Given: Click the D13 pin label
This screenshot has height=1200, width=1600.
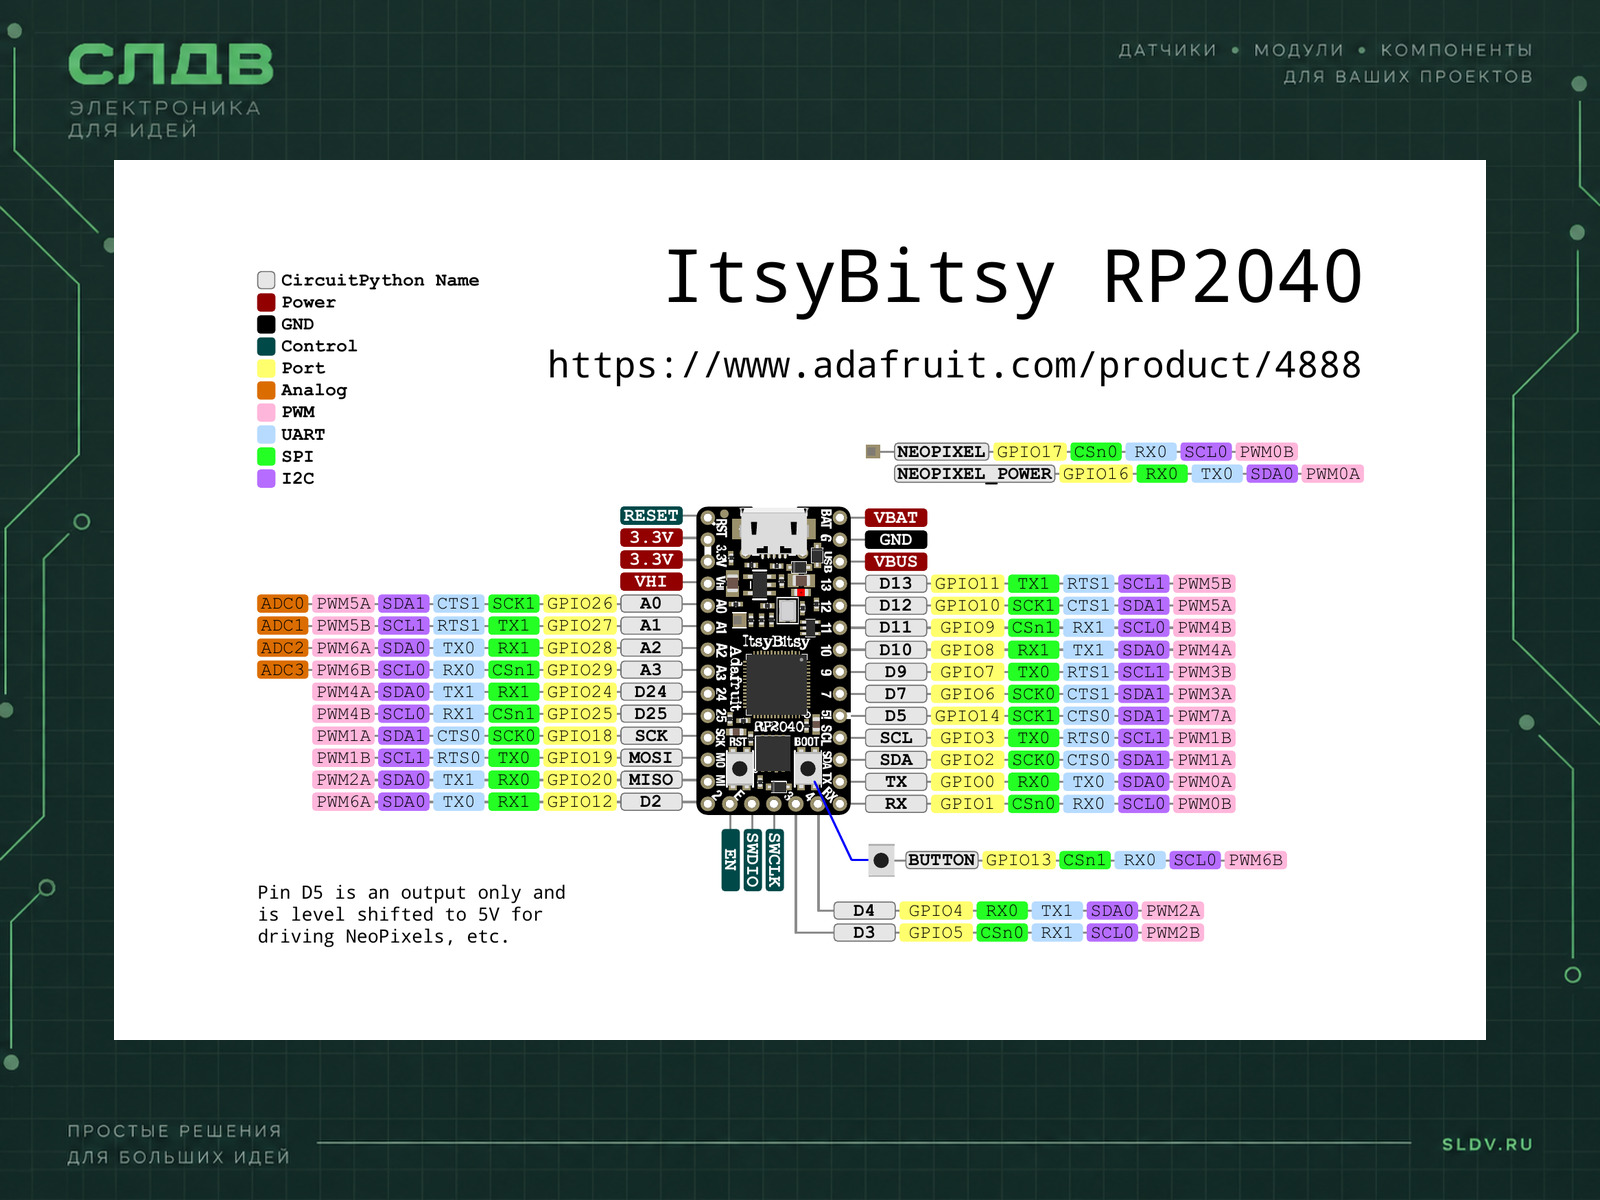Looking at the screenshot, I should [x=896, y=584].
